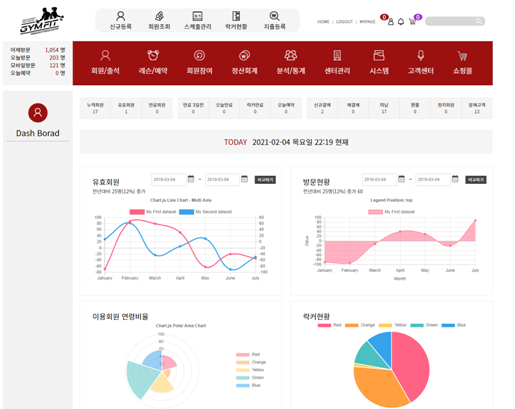Screen dimensions: 515x409
Task: Open the user profile icon in header
Action: (391, 22)
